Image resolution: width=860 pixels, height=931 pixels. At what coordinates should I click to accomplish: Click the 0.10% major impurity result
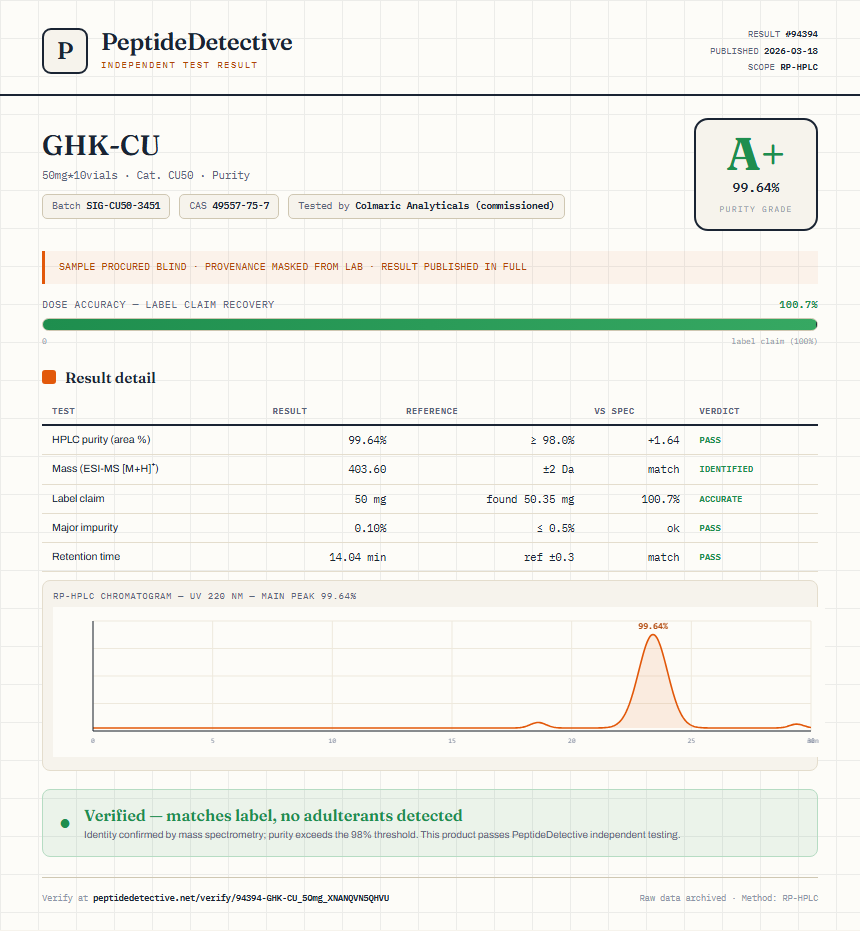point(370,528)
